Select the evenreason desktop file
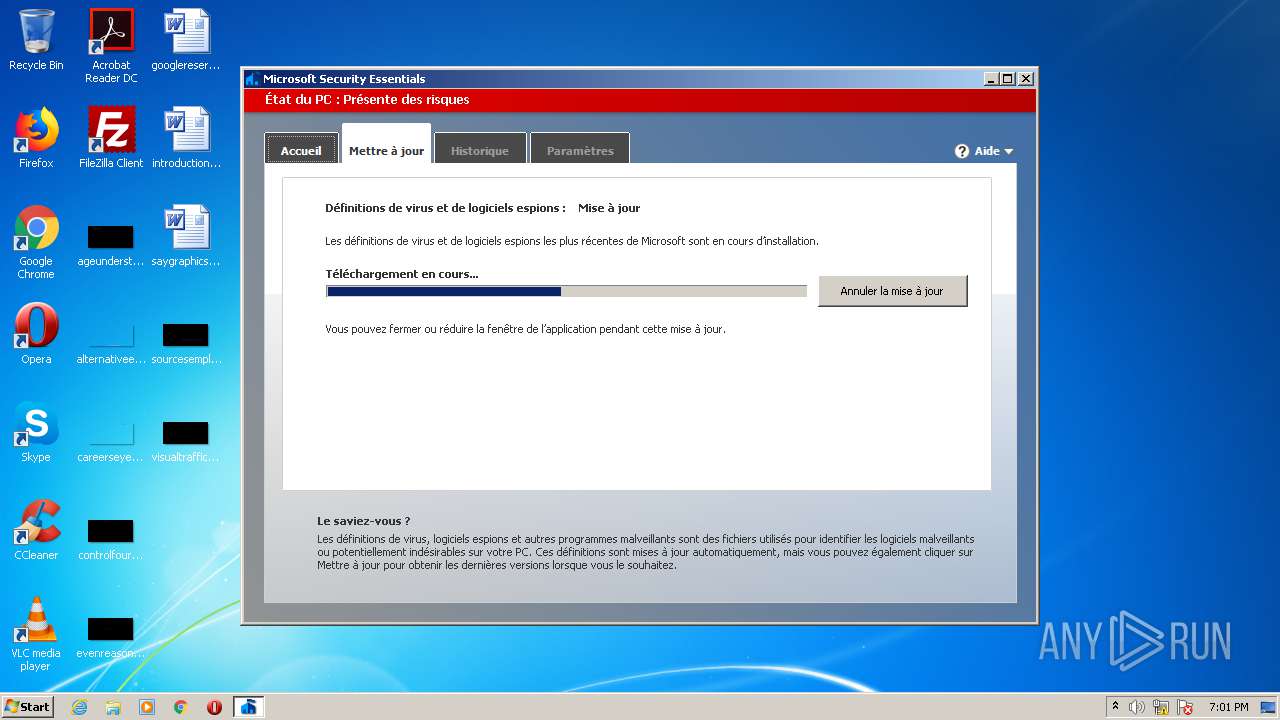Viewport: 1280px width, 720px height. [x=111, y=638]
